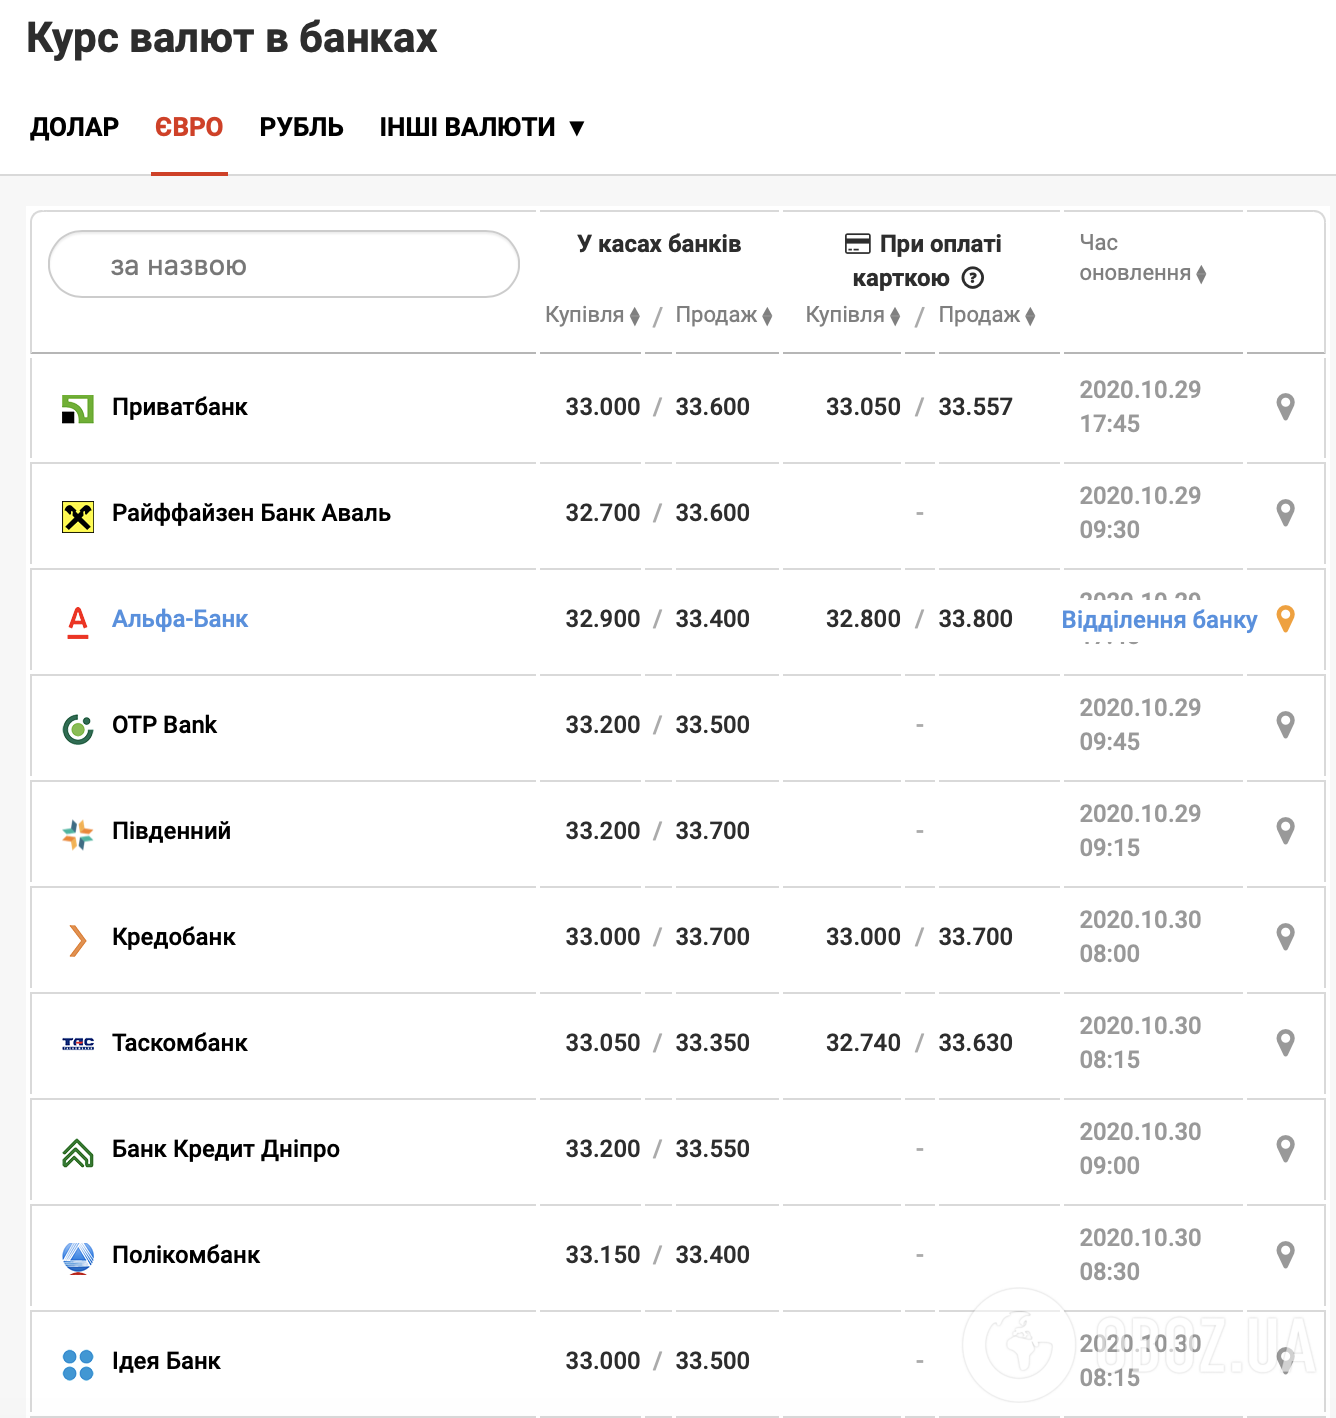
Task: Click the Південний bank logo
Action: 78,834
